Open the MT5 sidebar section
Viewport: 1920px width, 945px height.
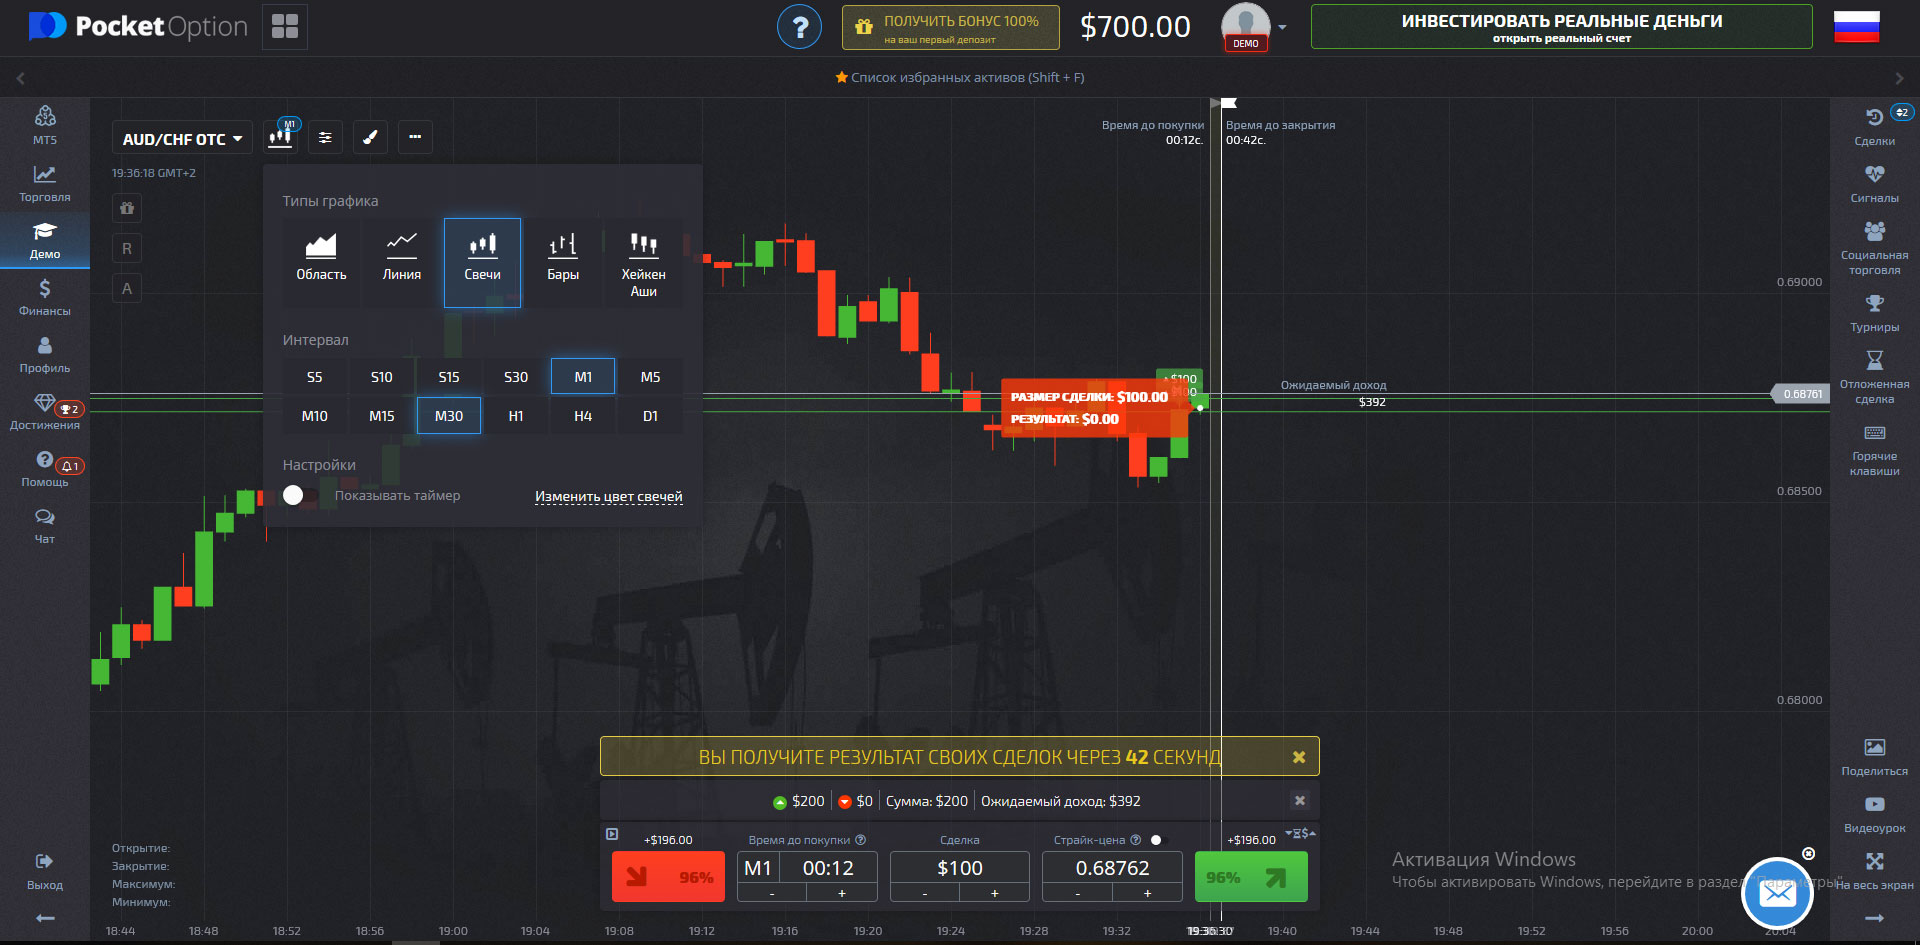45,125
